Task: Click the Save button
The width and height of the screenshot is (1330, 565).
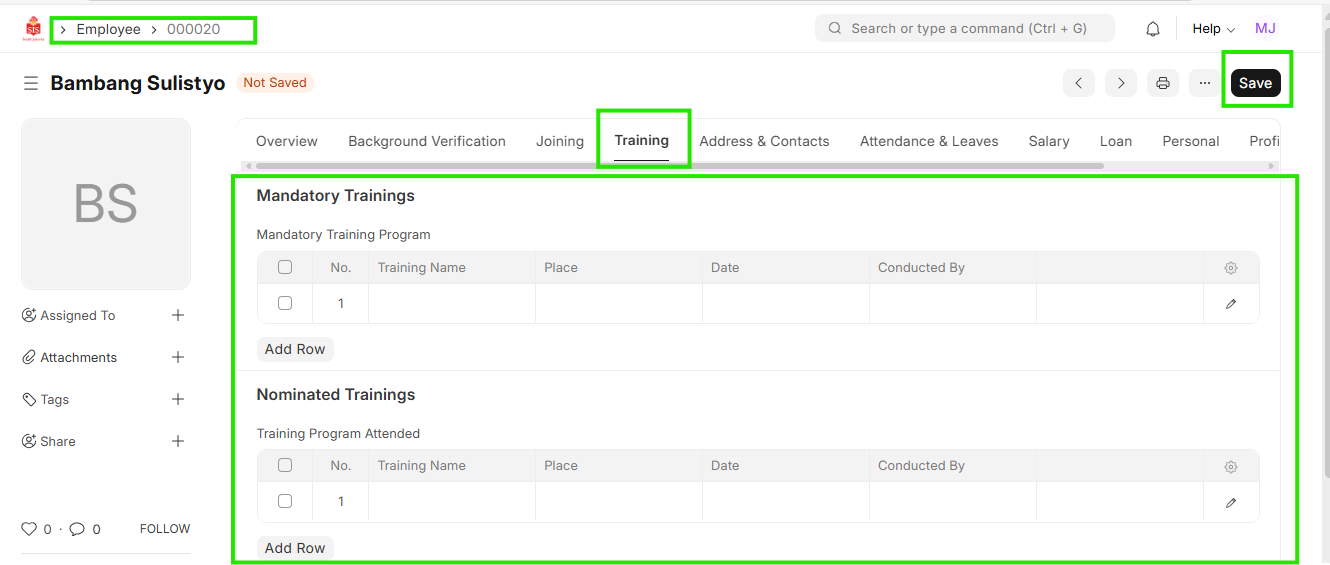Action: coord(1255,83)
